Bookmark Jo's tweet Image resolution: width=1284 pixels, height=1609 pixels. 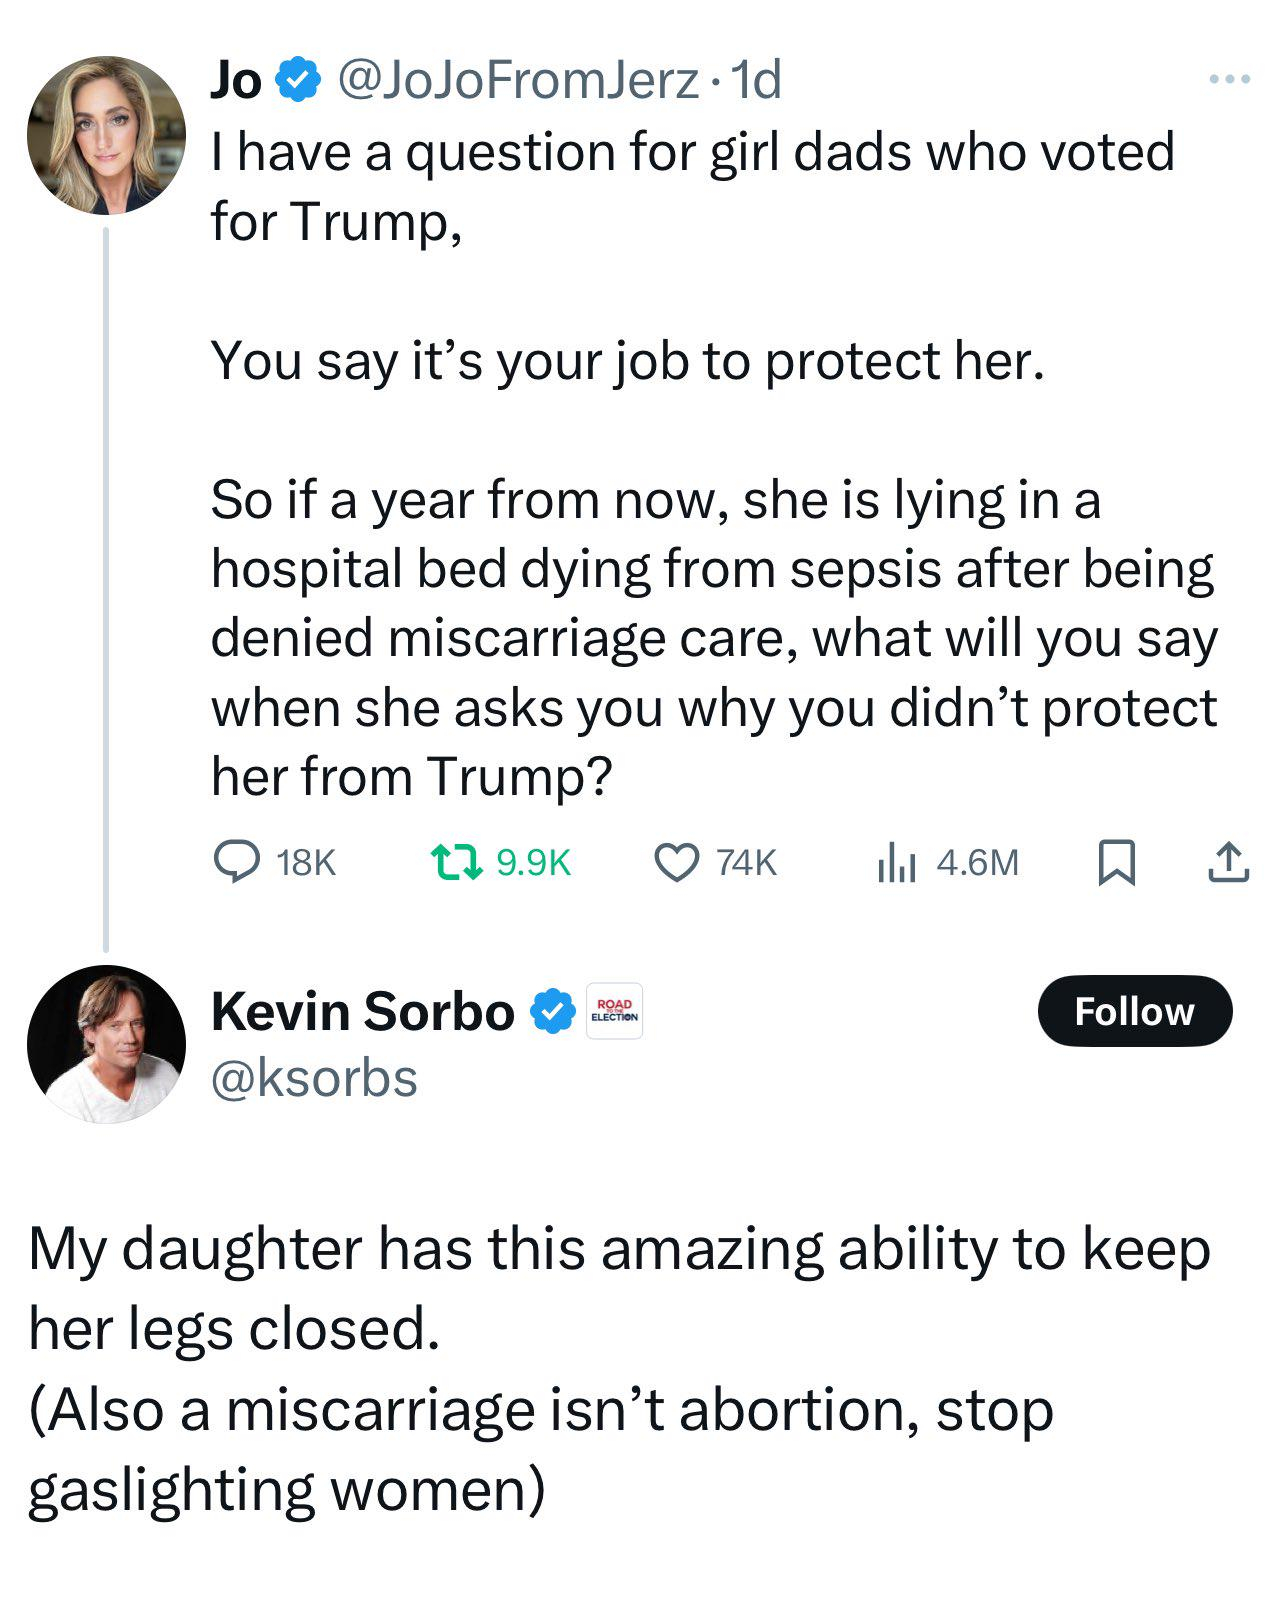(1116, 862)
